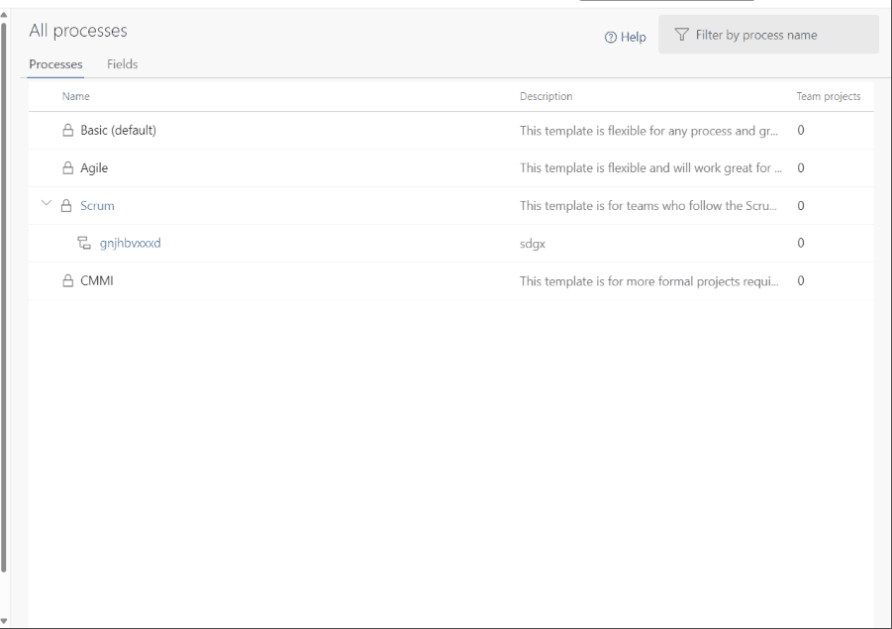Click the Help icon
This screenshot has width=892, height=629.
[x=611, y=36]
